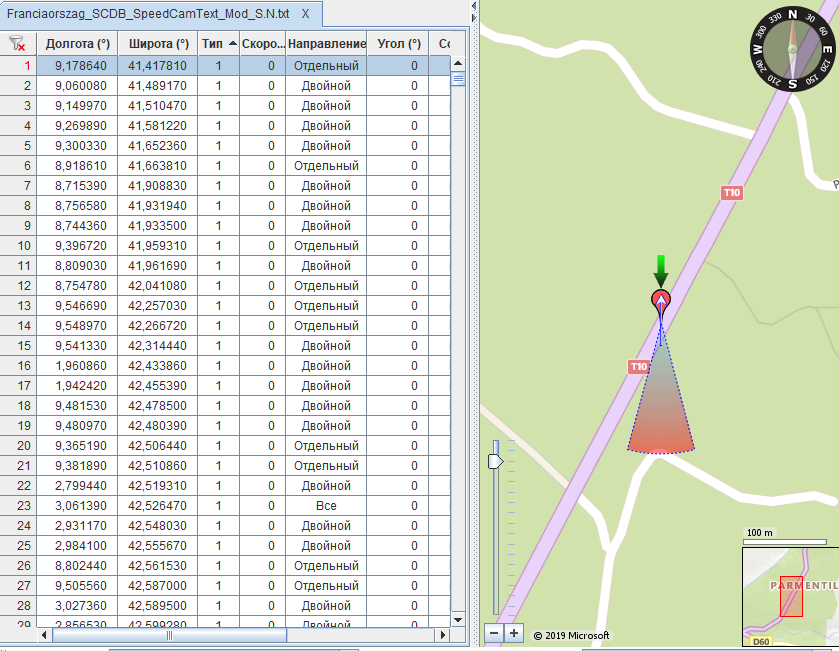
Task: Select latitude cell 42,506440
Action: pyautogui.click(x=158, y=446)
